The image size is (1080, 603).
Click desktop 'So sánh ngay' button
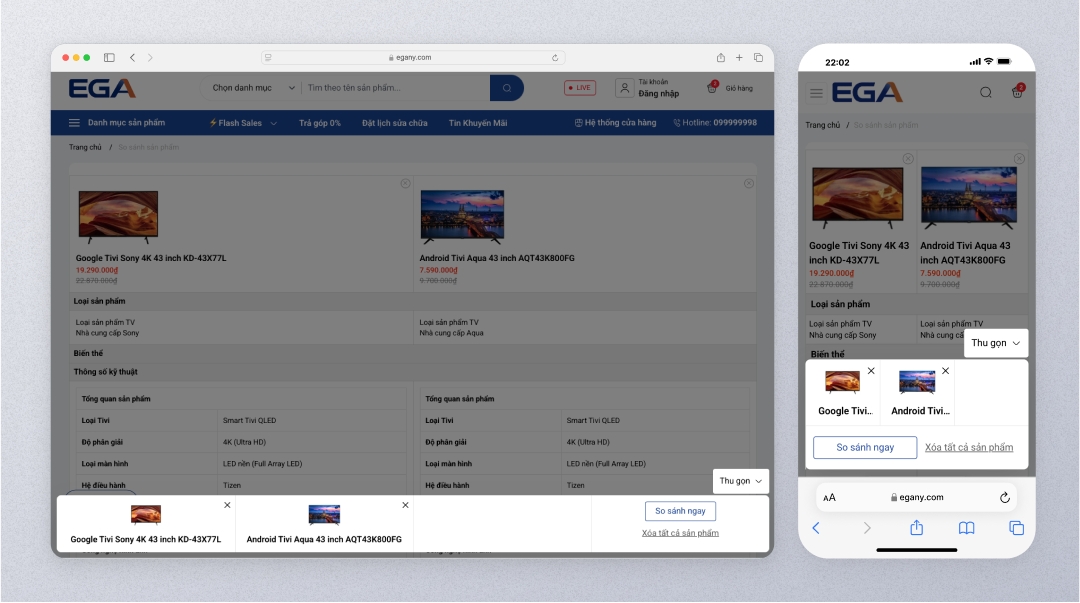(680, 511)
